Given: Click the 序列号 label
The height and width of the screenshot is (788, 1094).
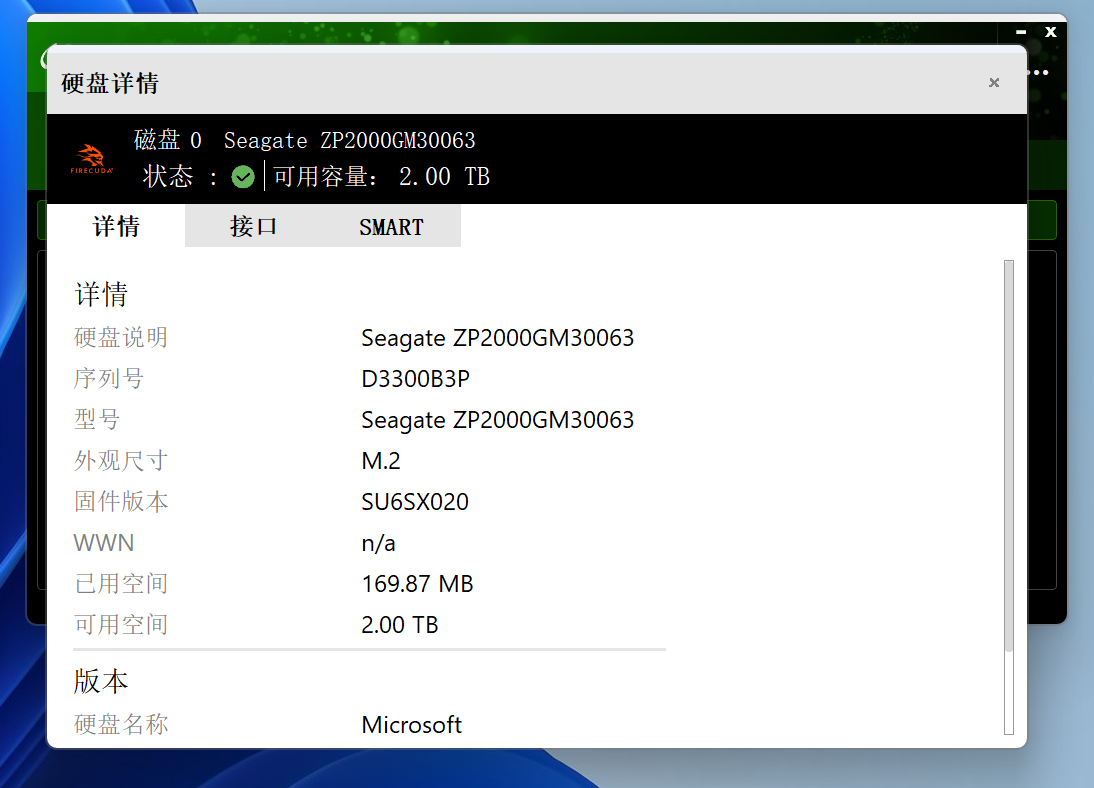Looking at the screenshot, I should click(x=109, y=379).
